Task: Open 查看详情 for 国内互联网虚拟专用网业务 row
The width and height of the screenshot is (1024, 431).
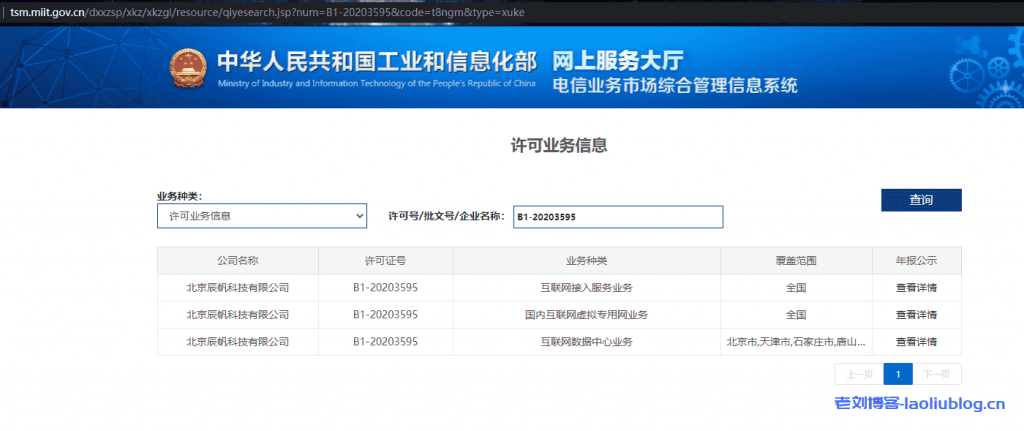Action: [916, 314]
